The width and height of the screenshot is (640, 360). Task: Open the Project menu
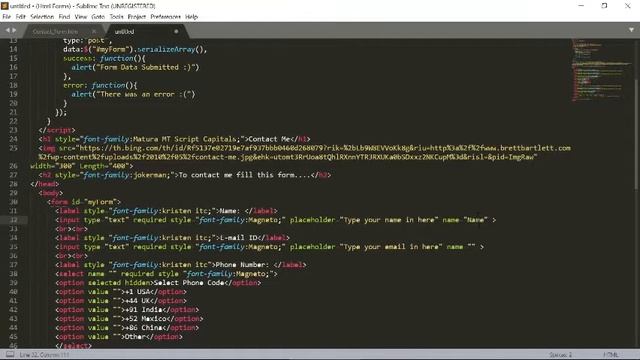136,17
